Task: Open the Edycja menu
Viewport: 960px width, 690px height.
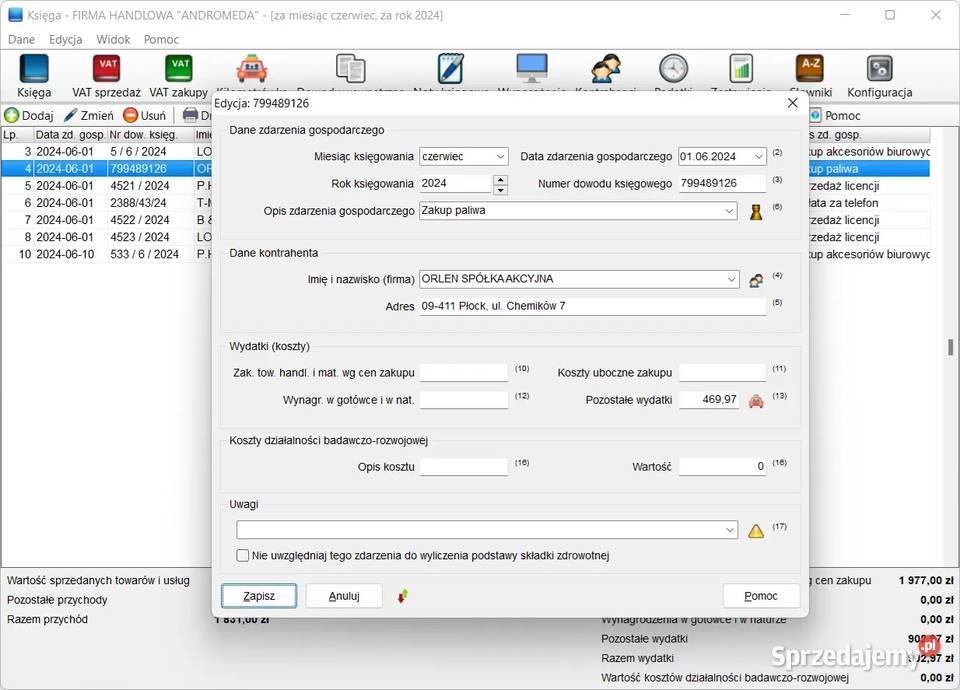Action: point(66,40)
